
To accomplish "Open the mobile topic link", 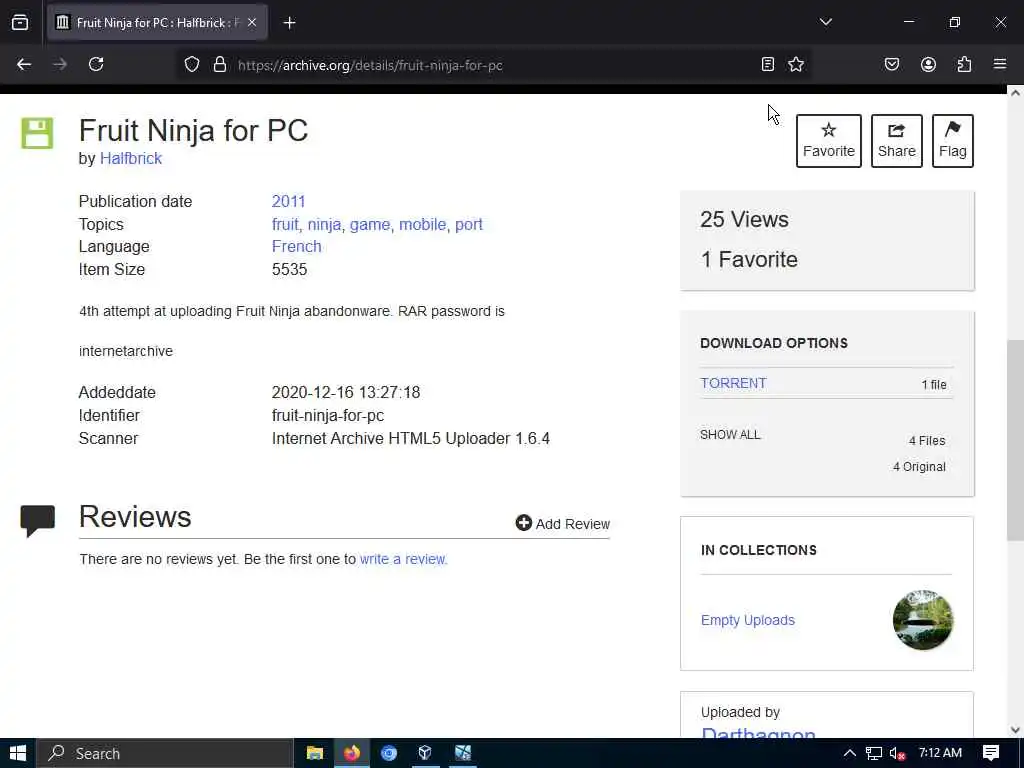I will click(423, 224).
